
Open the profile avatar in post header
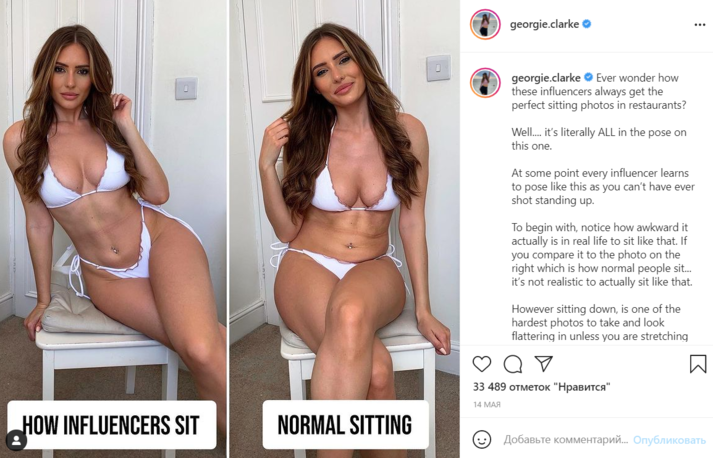click(485, 24)
